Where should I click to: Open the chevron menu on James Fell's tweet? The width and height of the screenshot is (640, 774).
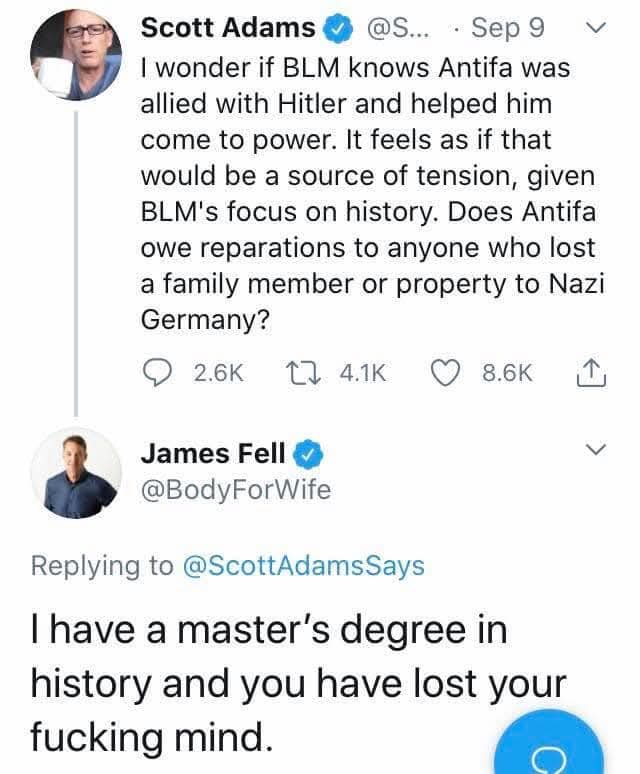(x=595, y=449)
